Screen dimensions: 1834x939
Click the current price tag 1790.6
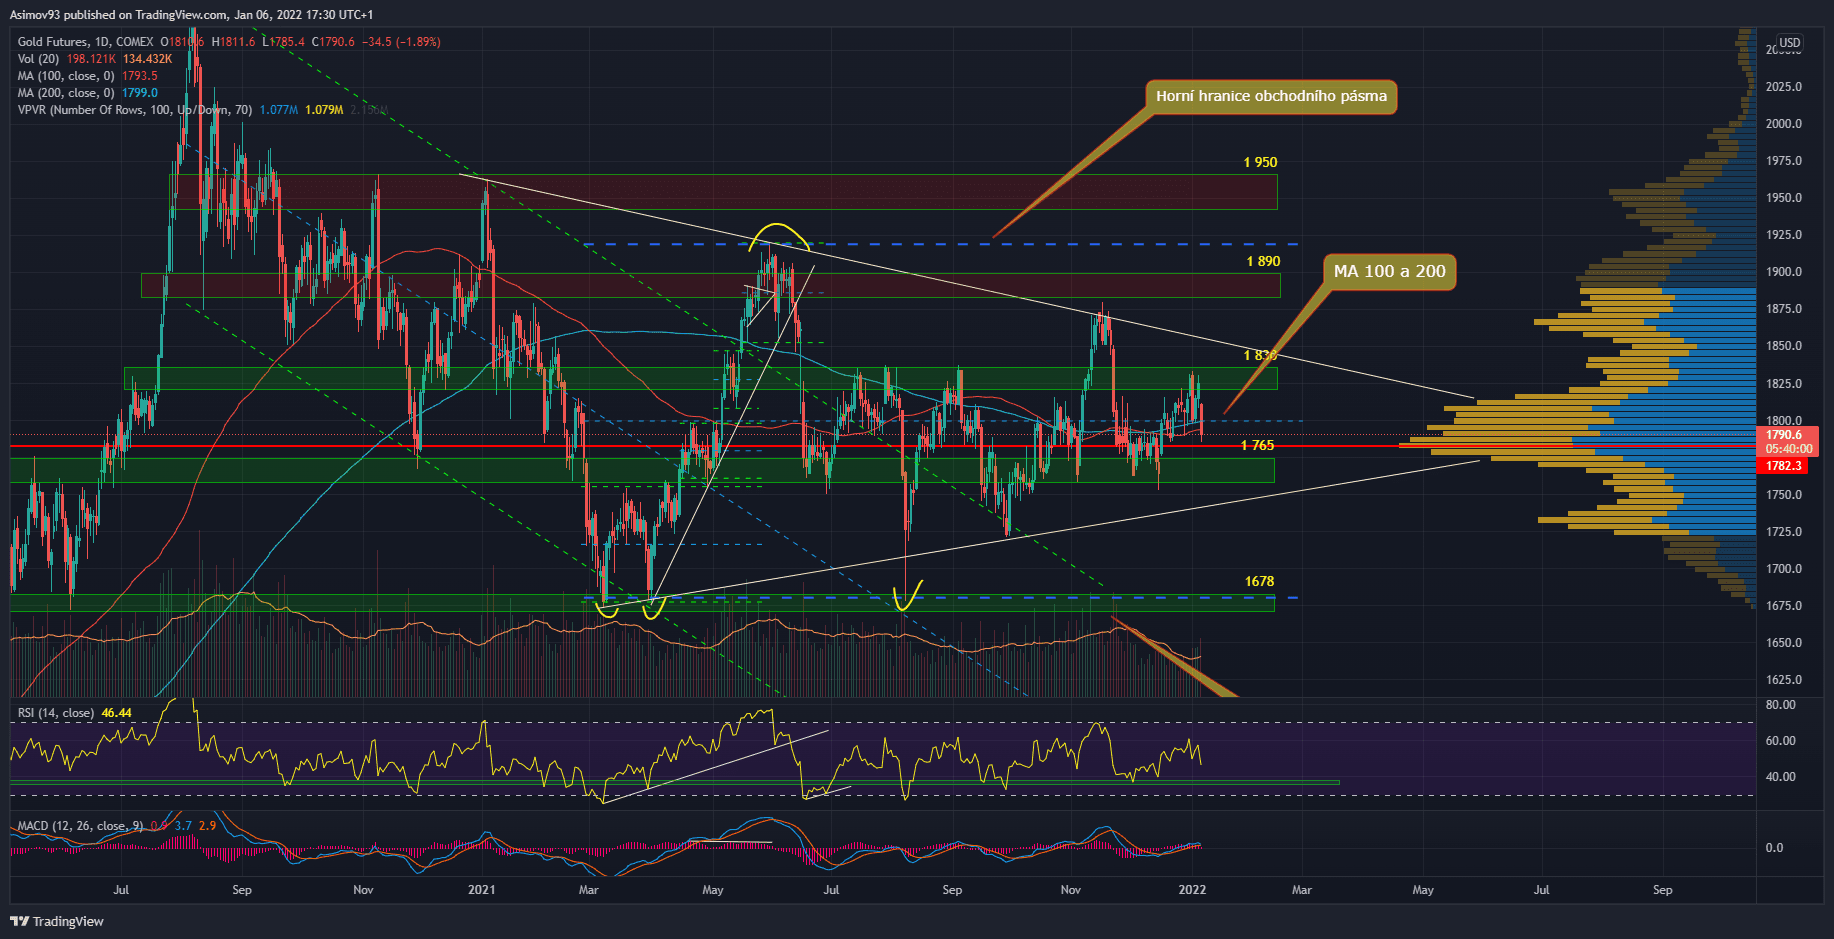(x=1784, y=435)
